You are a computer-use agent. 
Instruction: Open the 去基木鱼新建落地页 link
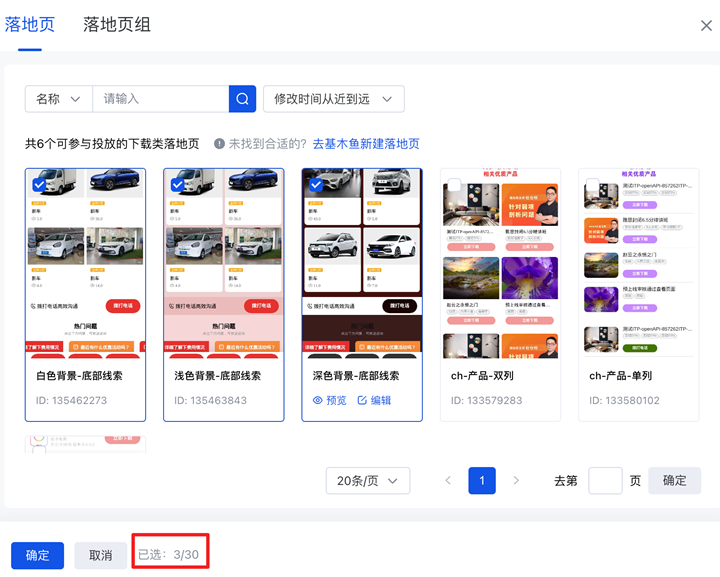click(366, 144)
